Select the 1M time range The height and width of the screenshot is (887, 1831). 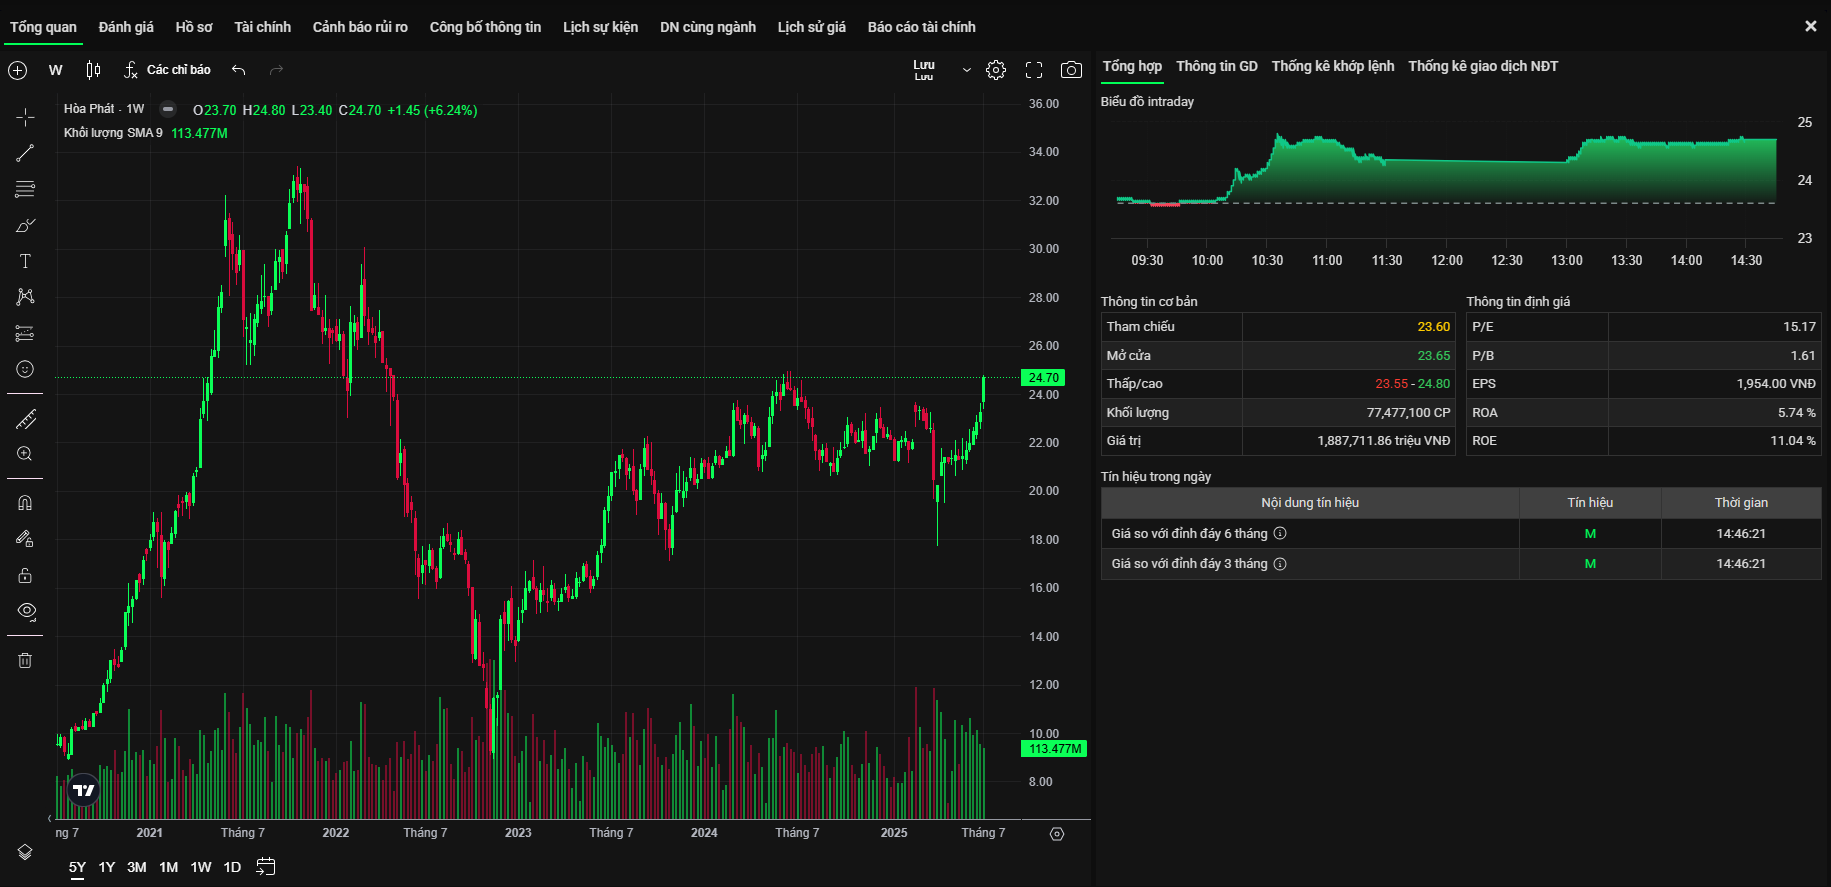[169, 867]
